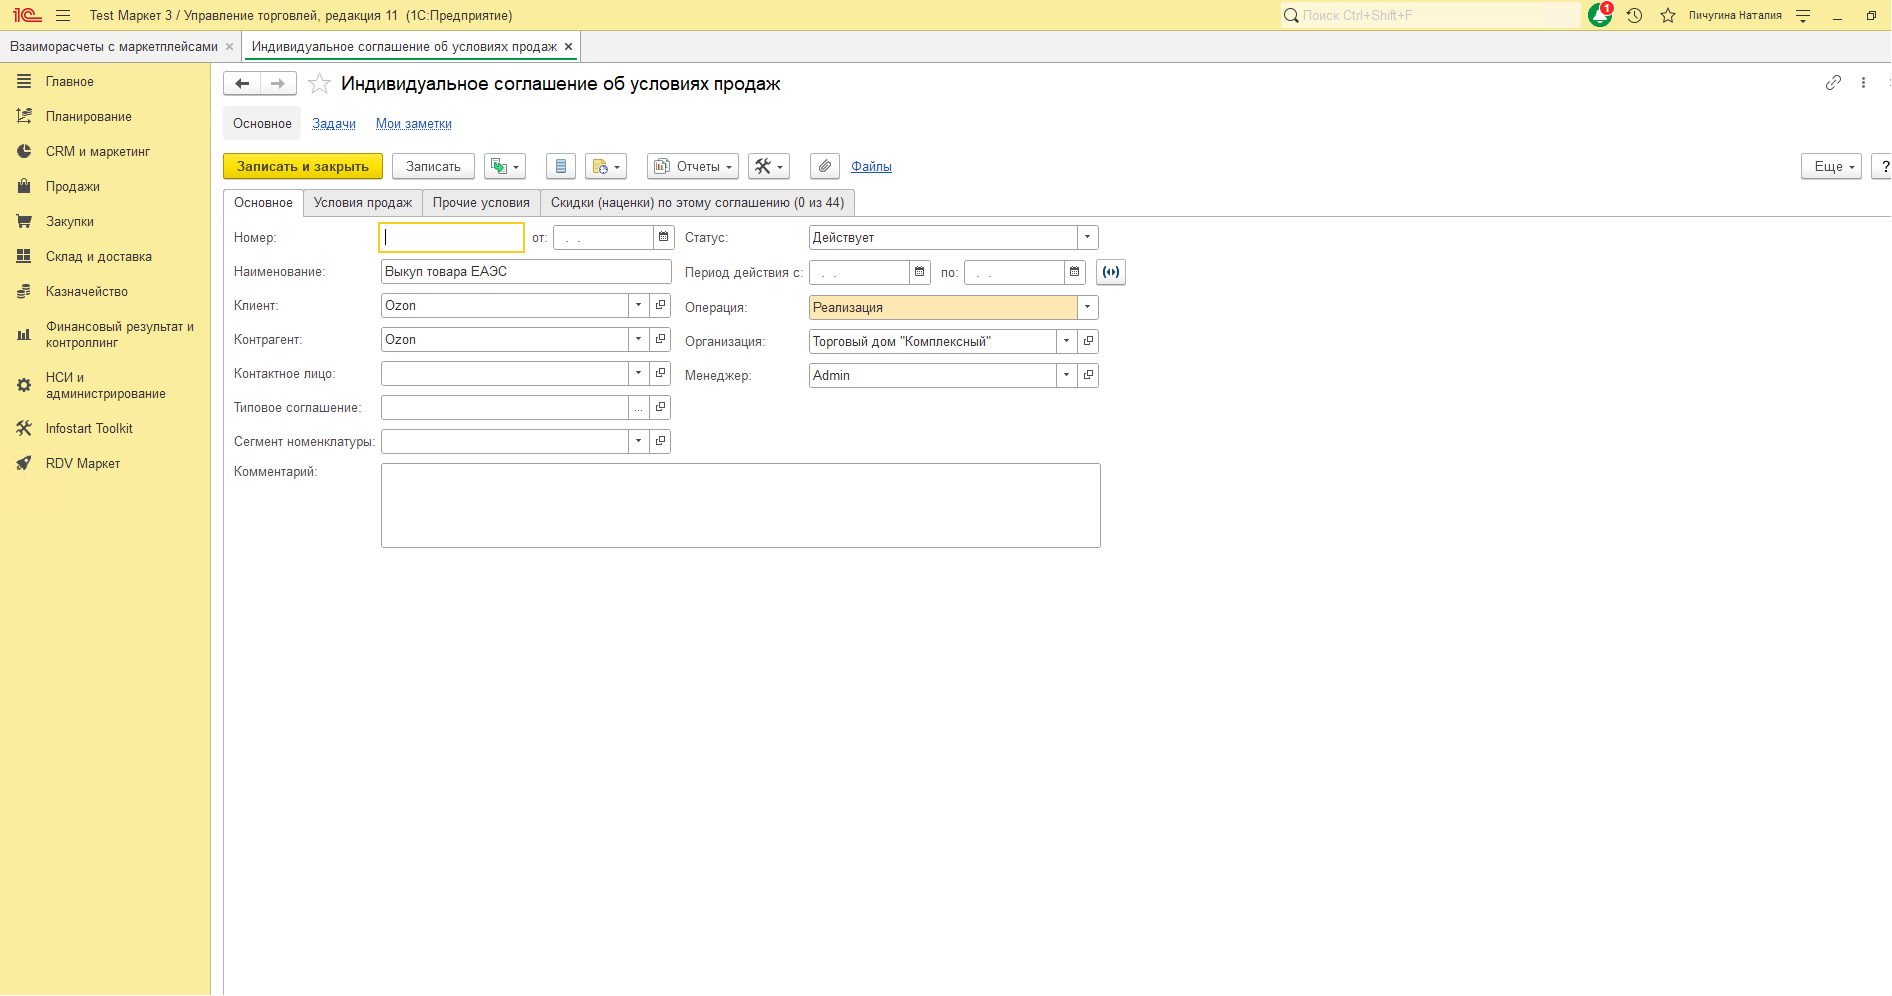Viewport: 1892px width, 996px height.
Task: Click into the Комментарий text area
Action: [x=740, y=505]
